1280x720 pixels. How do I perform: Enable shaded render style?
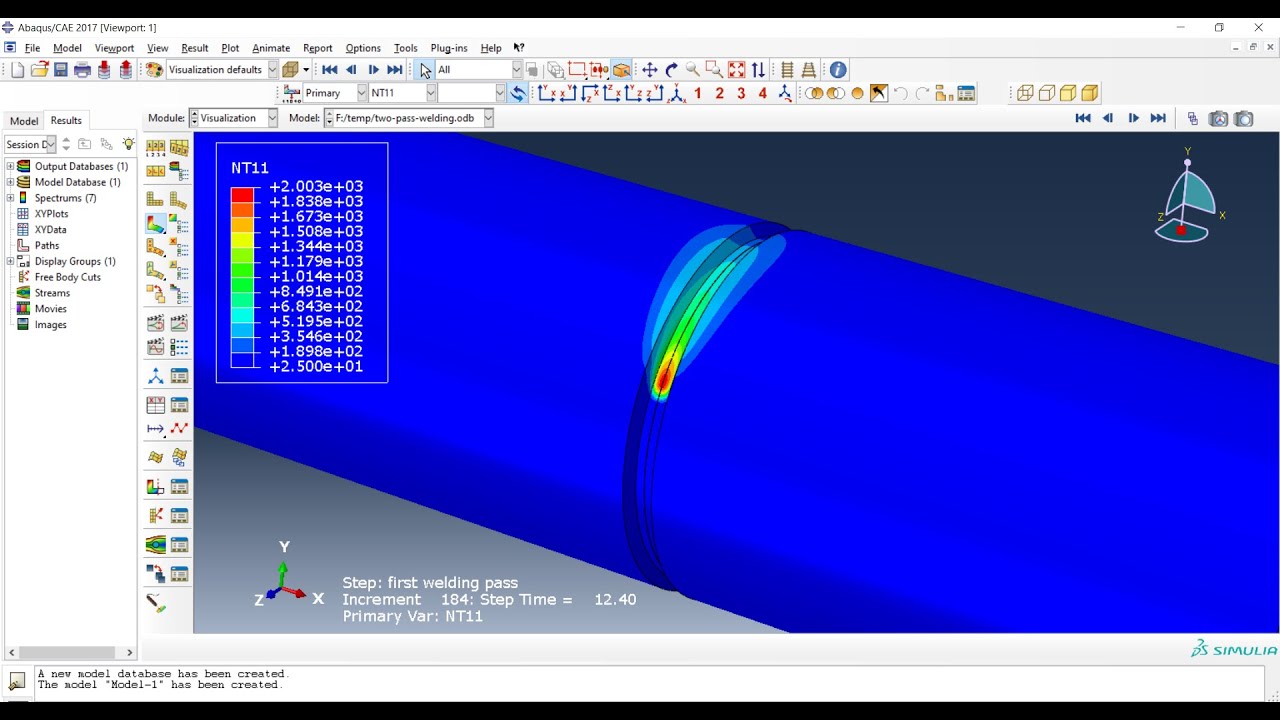click(1090, 93)
